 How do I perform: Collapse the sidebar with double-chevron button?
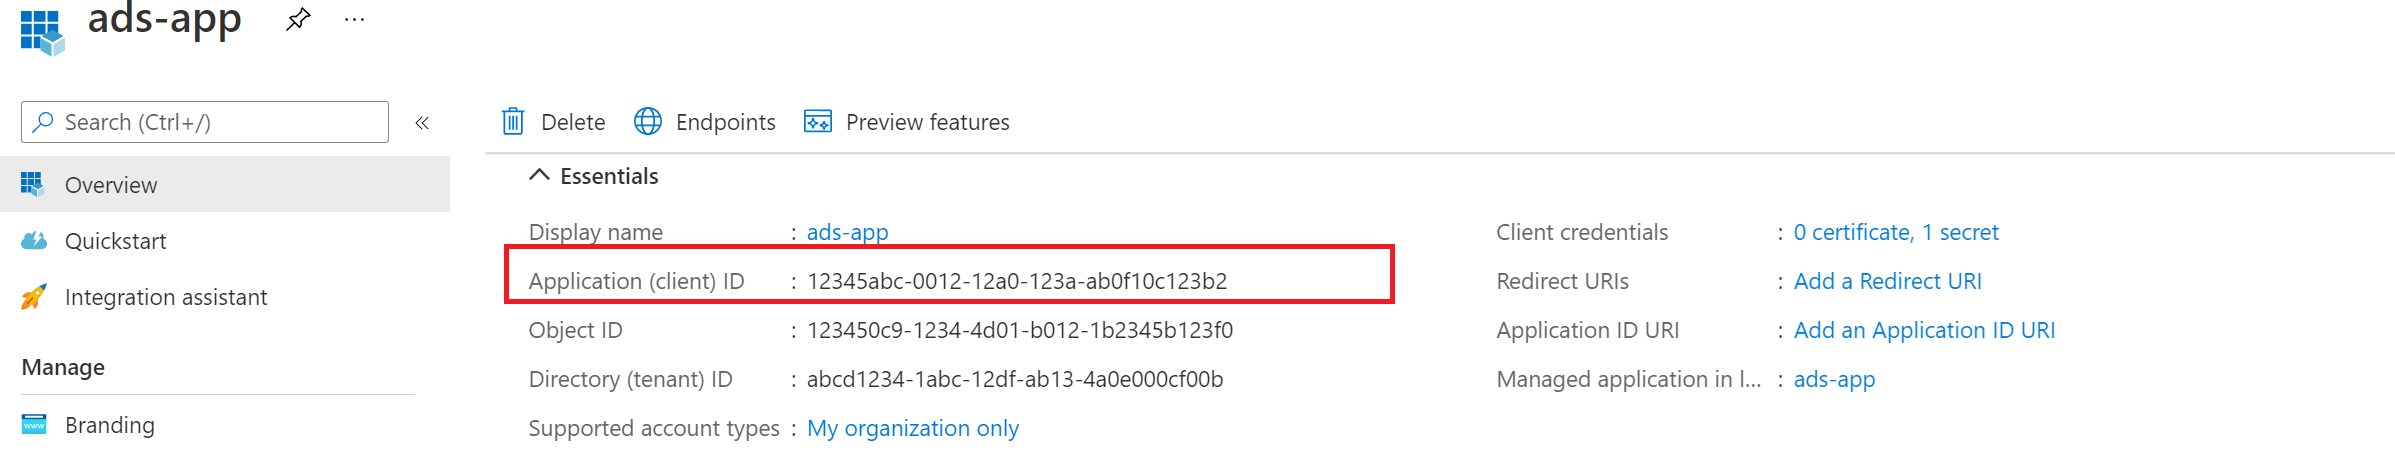422,123
